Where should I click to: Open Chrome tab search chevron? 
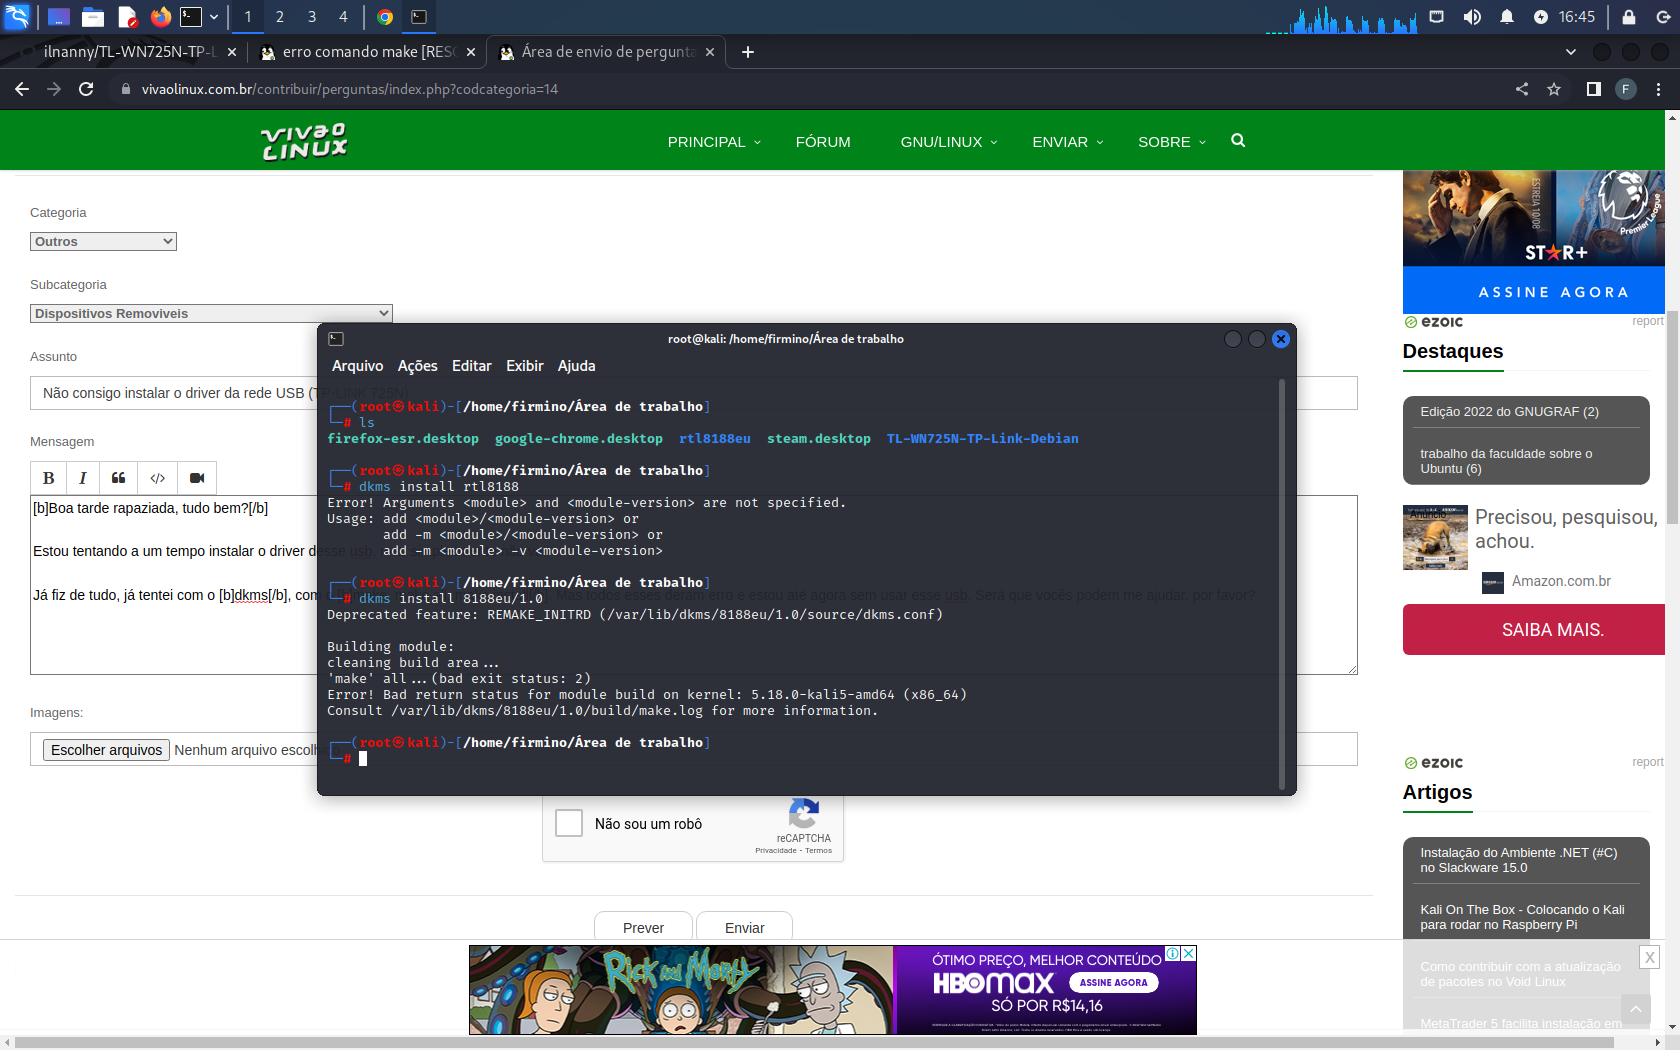[1571, 52]
